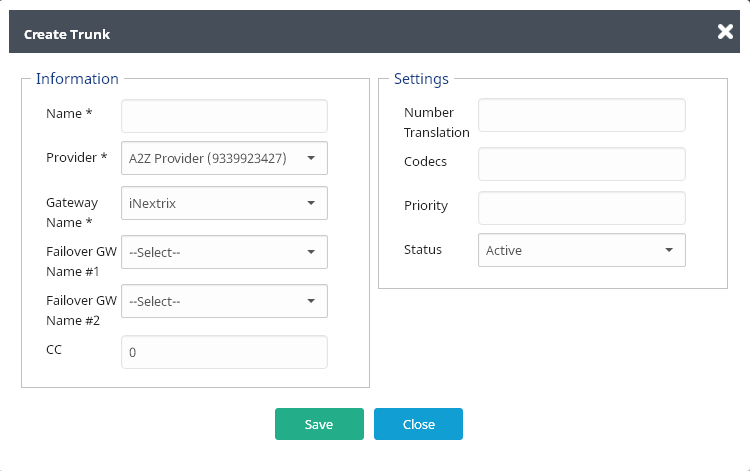The width and height of the screenshot is (750, 471).
Task: Click the Status dropdown arrow icon
Action: click(x=669, y=250)
